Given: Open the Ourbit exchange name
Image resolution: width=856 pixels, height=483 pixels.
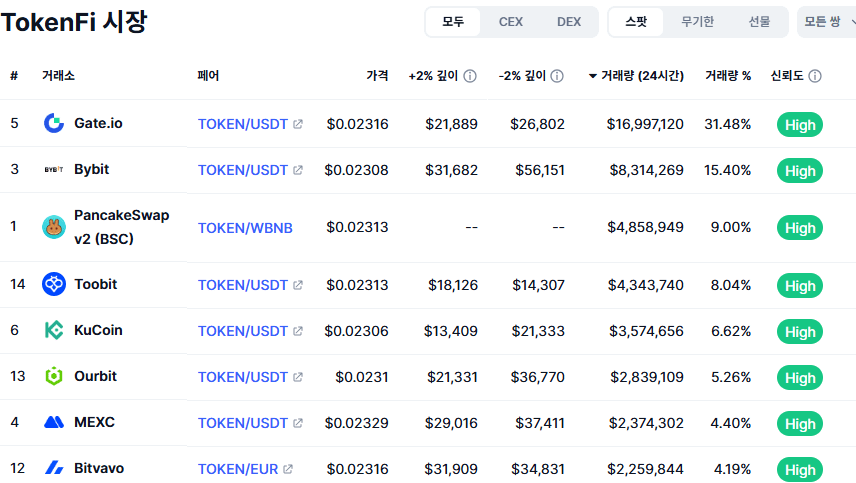Looking at the screenshot, I should pos(96,376).
